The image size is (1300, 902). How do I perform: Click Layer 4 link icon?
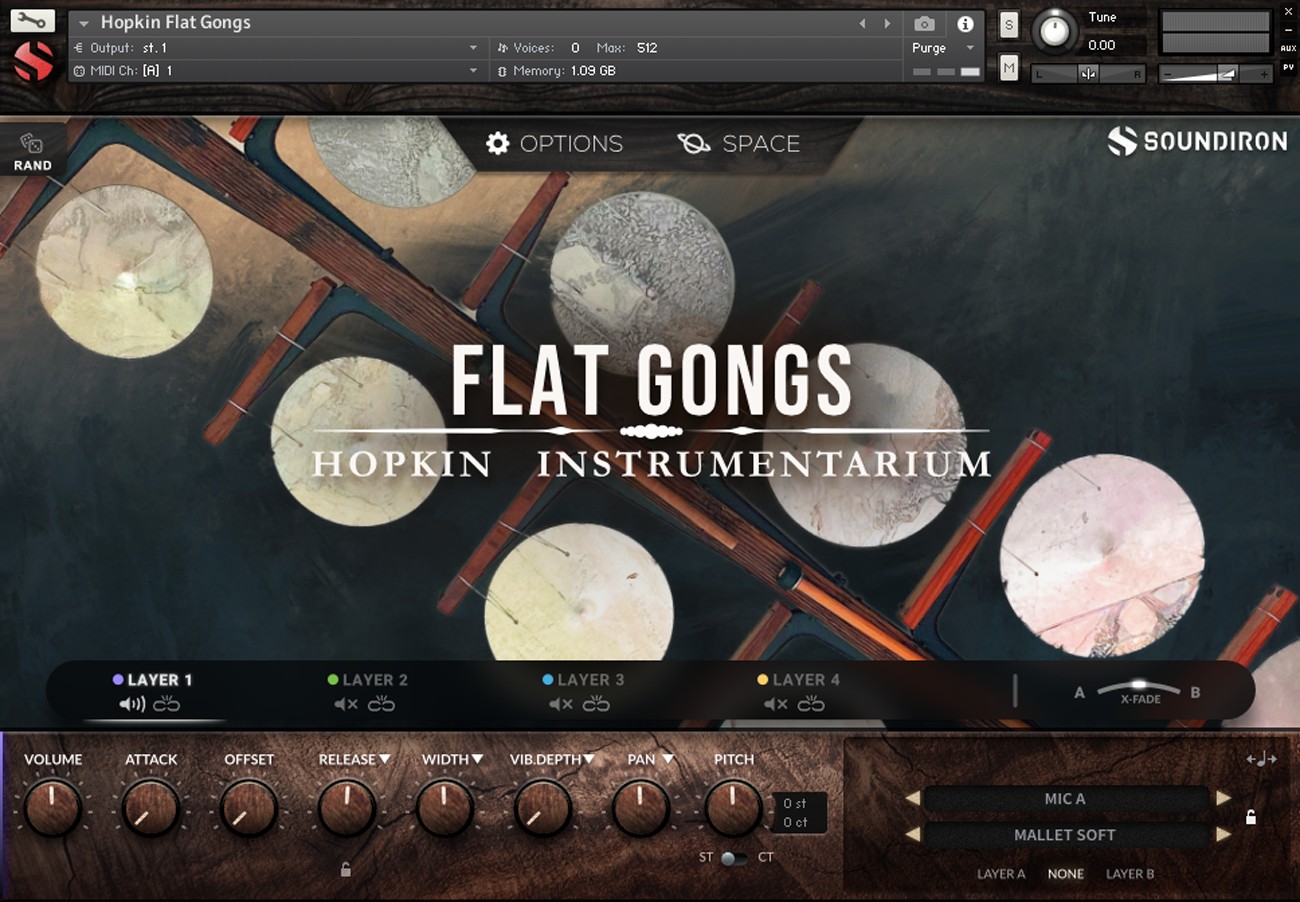click(811, 704)
